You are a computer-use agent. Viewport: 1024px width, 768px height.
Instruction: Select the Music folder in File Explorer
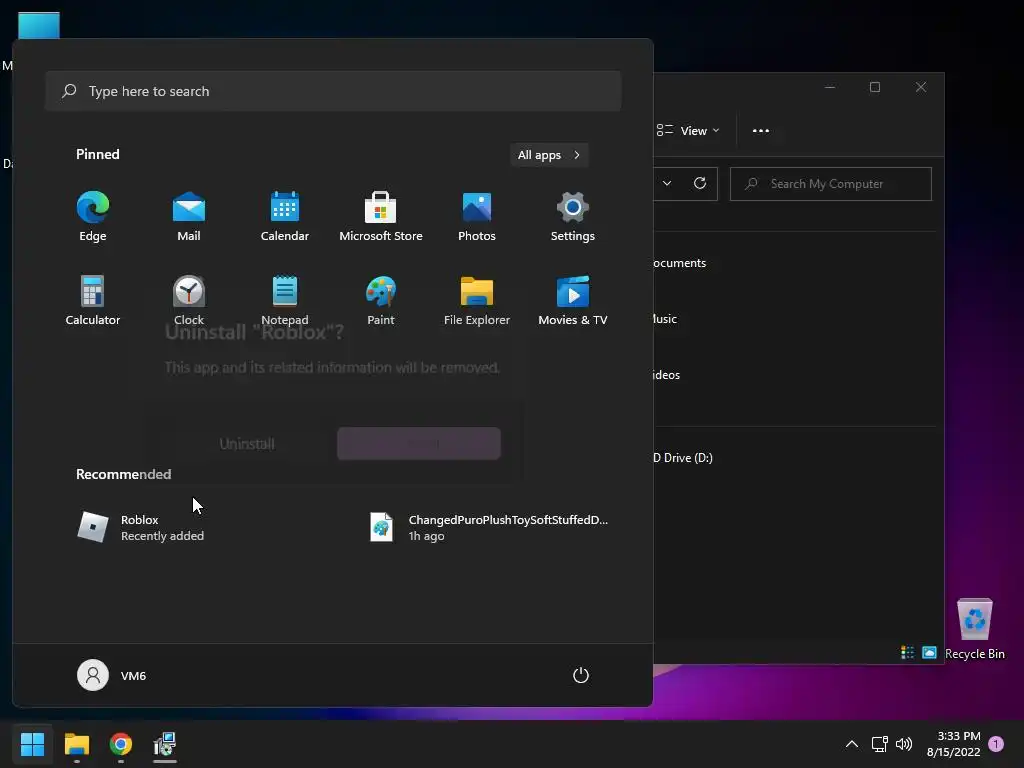tap(665, 319)
